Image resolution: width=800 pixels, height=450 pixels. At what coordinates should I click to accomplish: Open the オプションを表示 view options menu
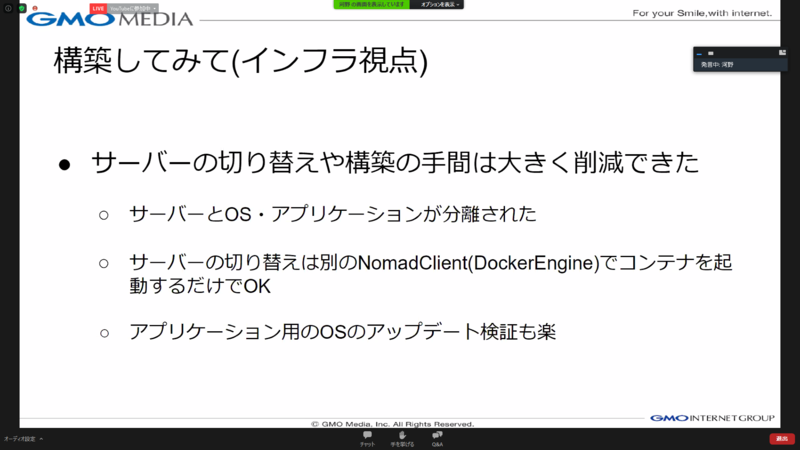pos(437,5)
